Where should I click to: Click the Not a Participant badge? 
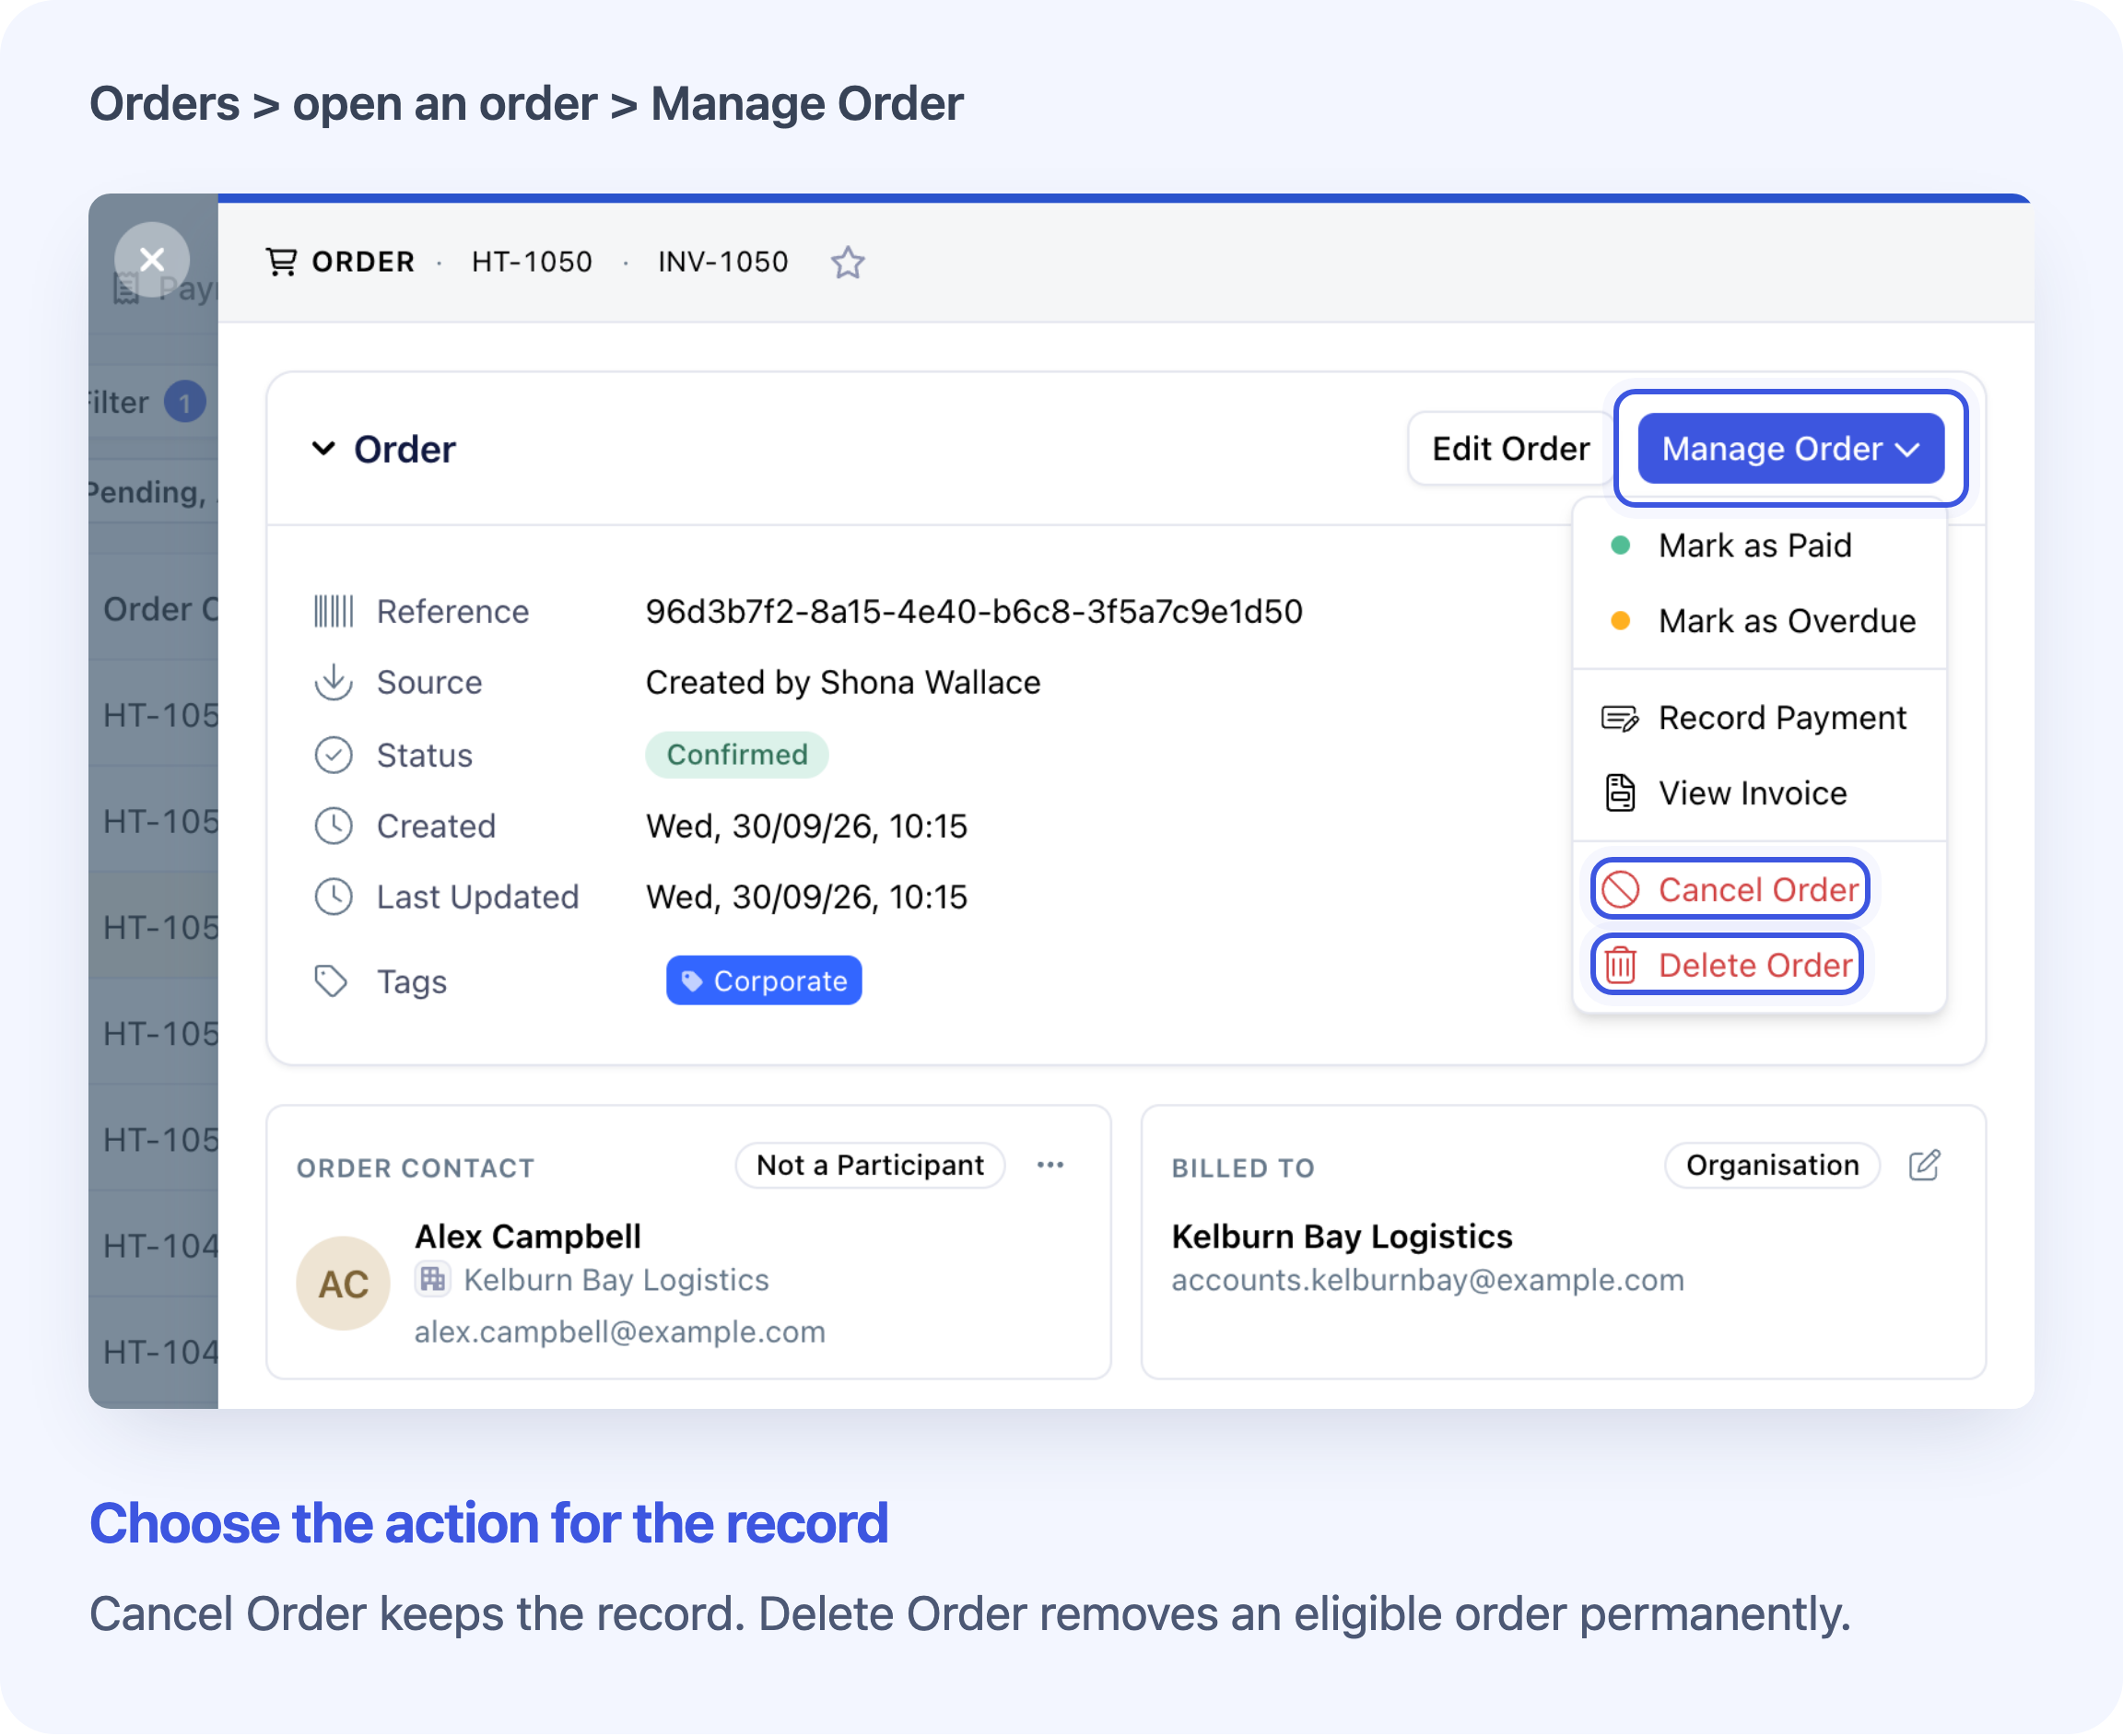[870, 1165]
